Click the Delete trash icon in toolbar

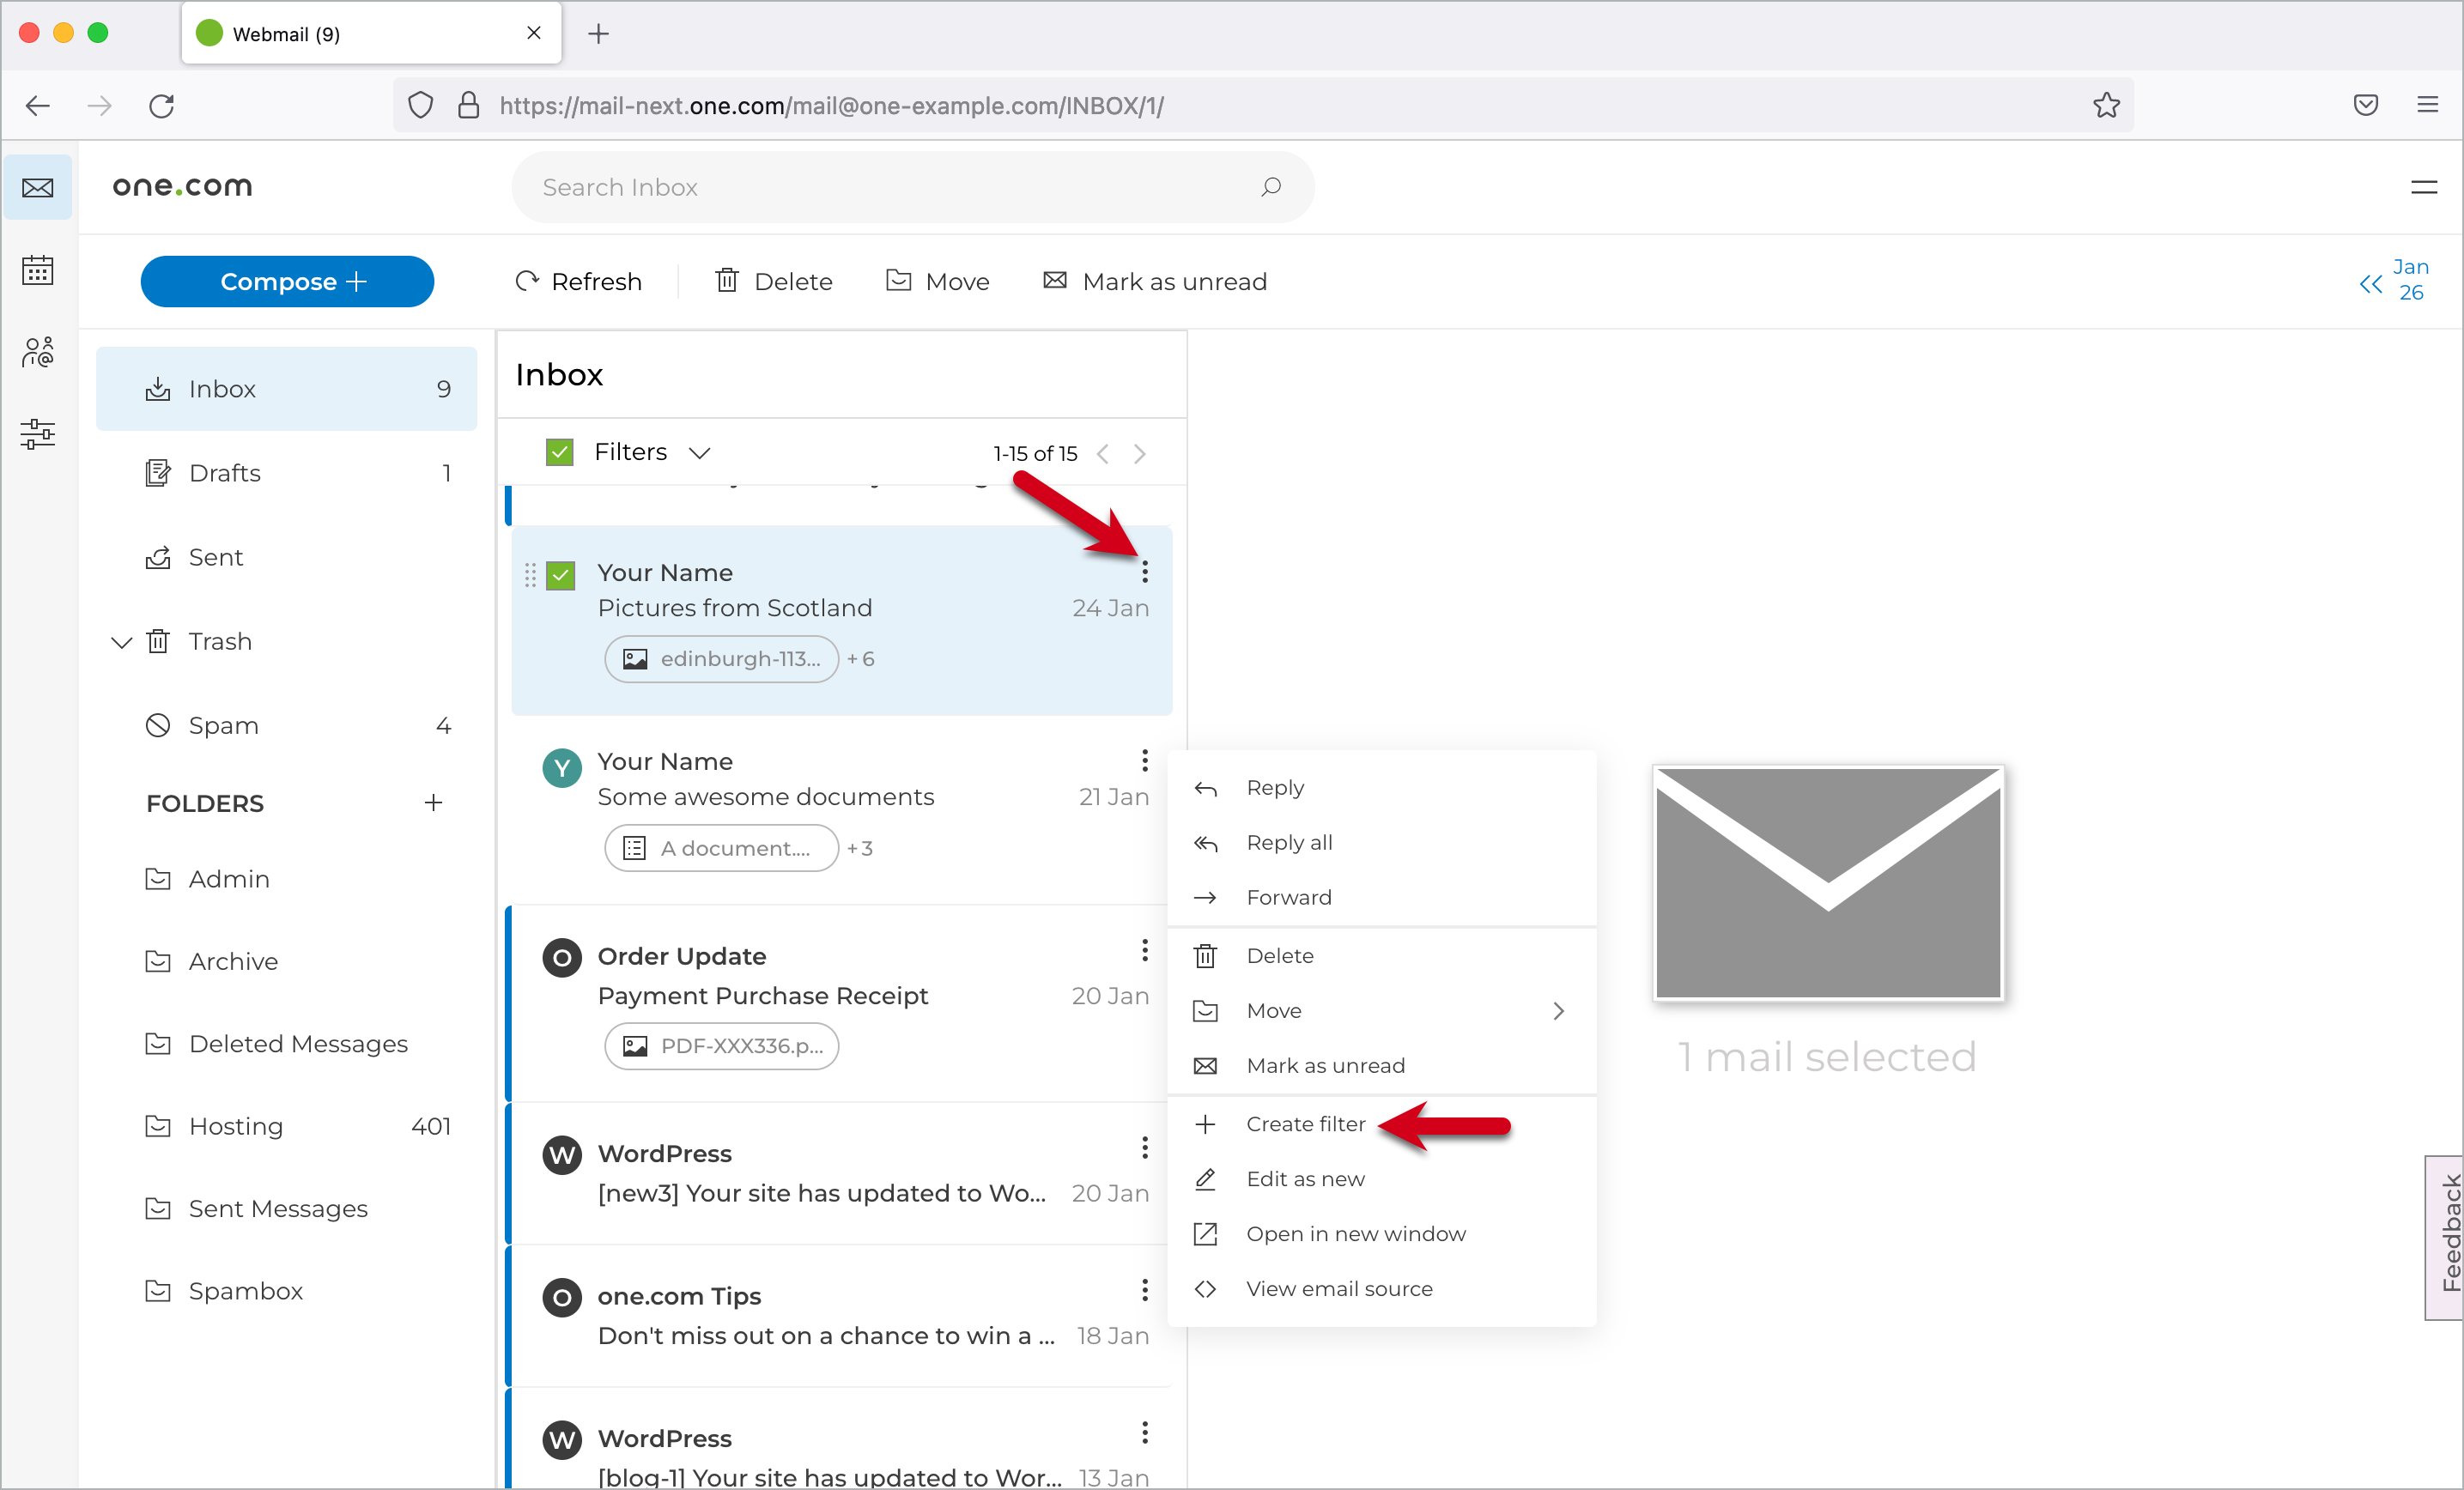coord(727,281)
